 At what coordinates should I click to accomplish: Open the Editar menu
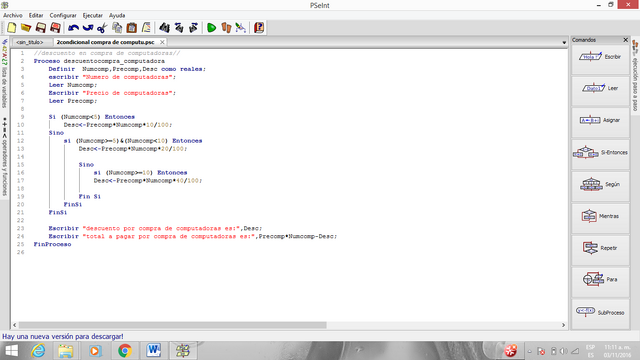(36, 16)
